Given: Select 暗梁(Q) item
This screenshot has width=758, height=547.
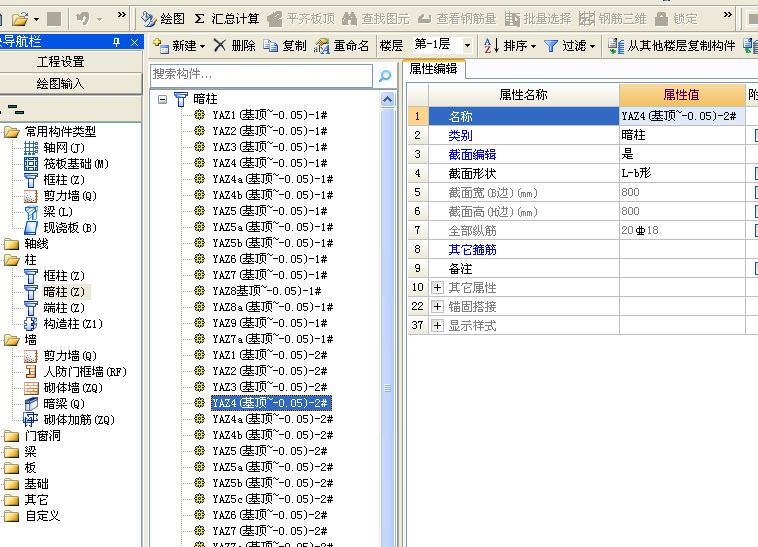Looking at the screenshot, I should pos(63,403).
